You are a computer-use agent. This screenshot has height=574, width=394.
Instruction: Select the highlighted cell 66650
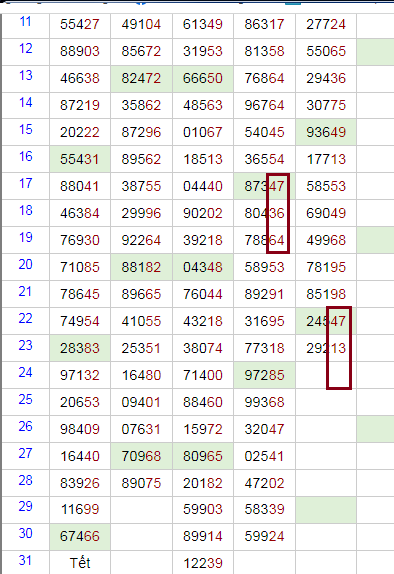pyautogui.click(x=203, y=79)
